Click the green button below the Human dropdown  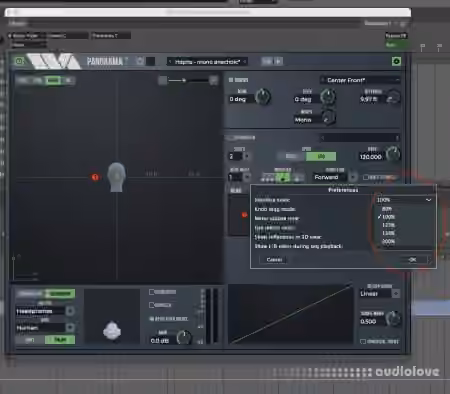(x=60, y=340)
